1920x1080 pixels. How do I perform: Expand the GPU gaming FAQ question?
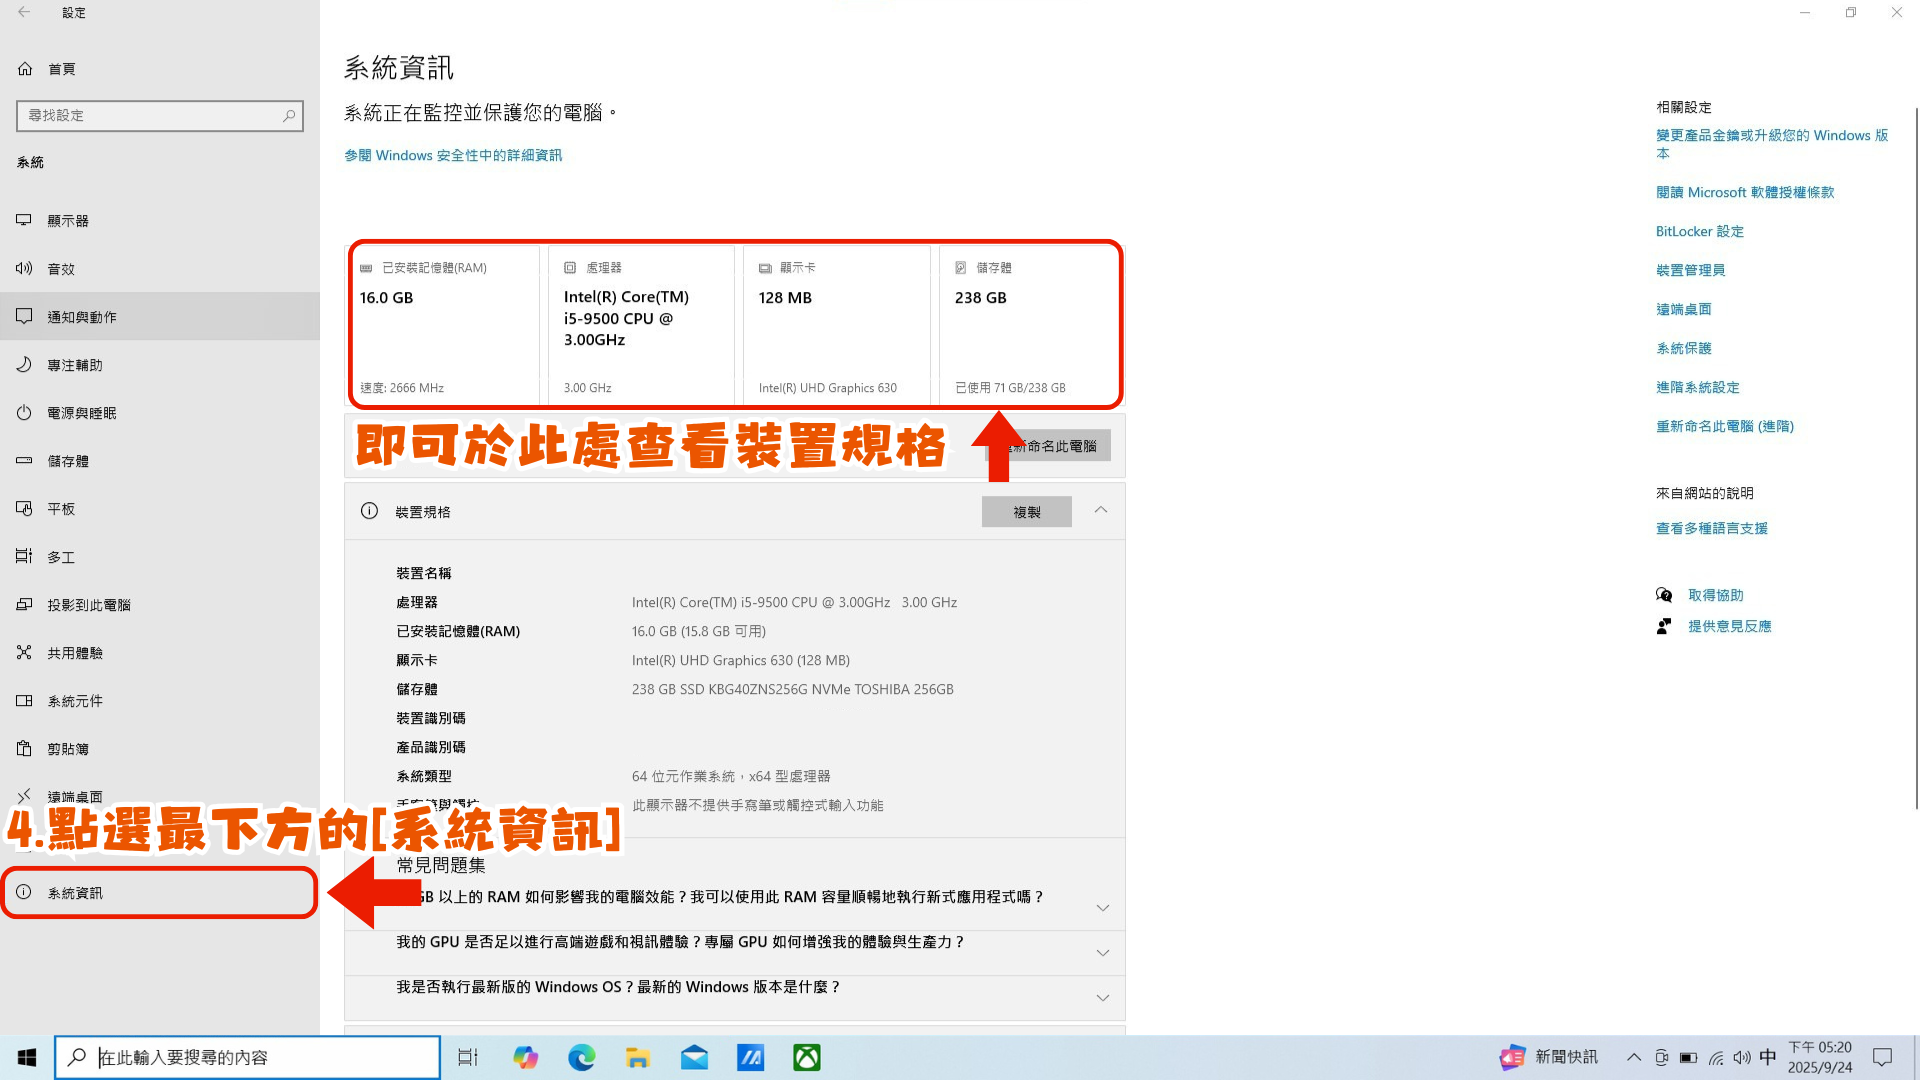[1102, 953]
